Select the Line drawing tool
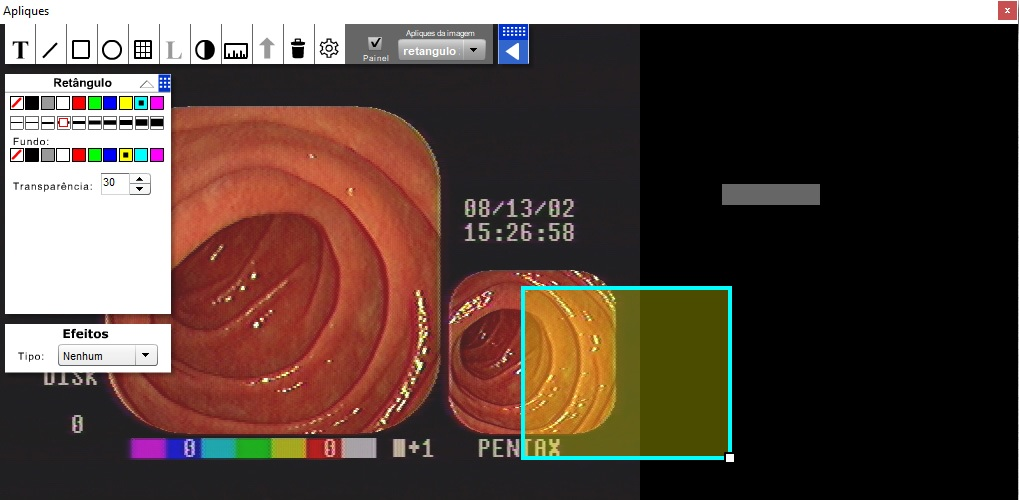The image size is (1019, 500). click(50, 49)
